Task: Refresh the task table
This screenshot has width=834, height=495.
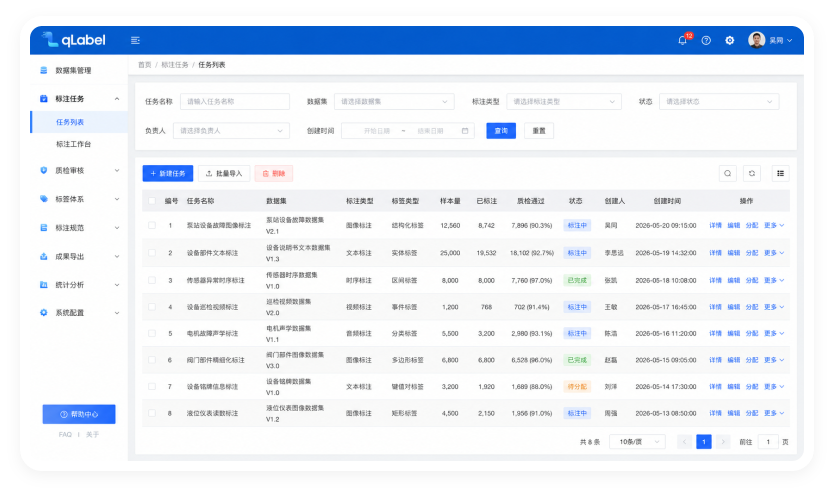Action: pyautogui.click(x=752, y=173)
